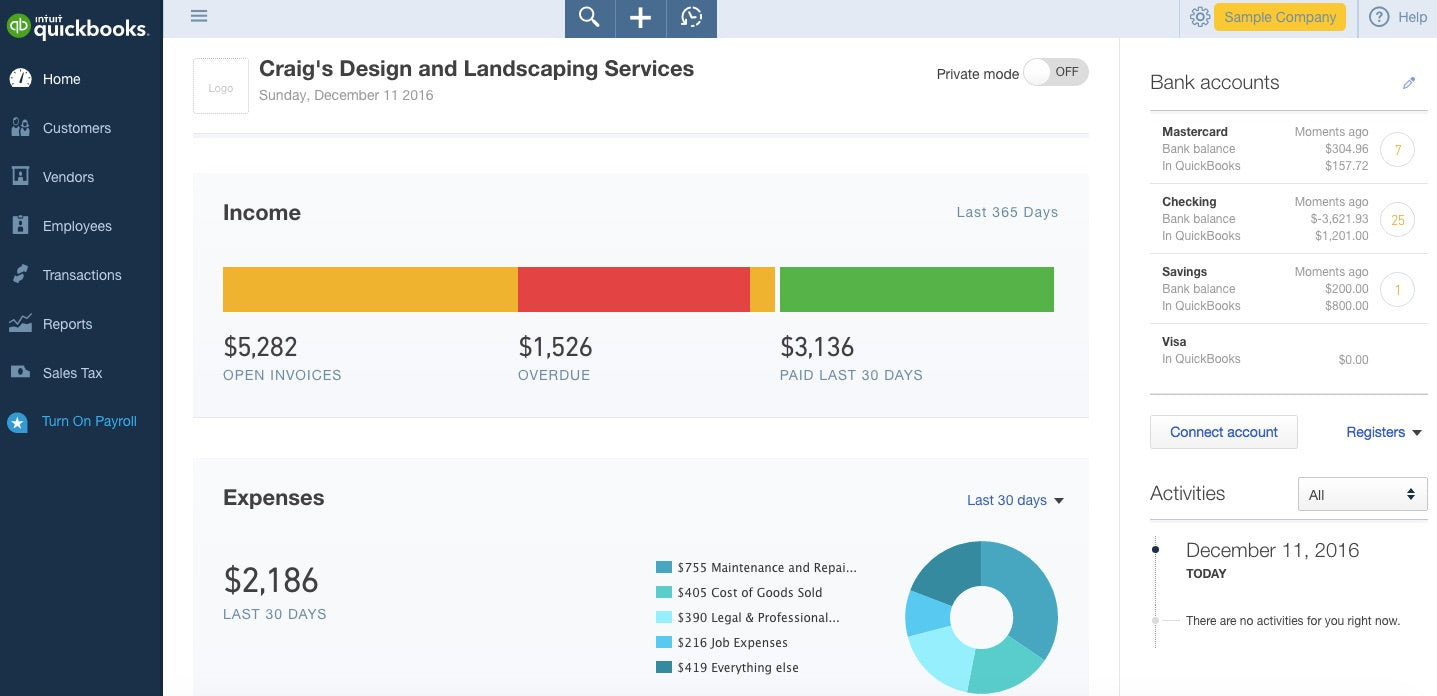Click the QuickBooks logo
The image size is (1437, 696).
pyautogui.click(x=78, y=25)
